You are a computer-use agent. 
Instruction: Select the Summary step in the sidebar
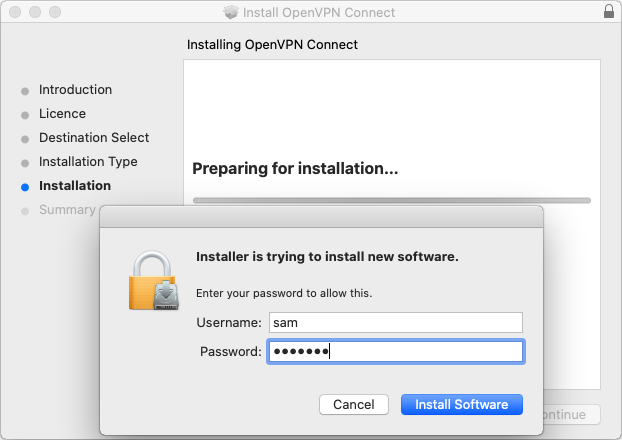66,210
